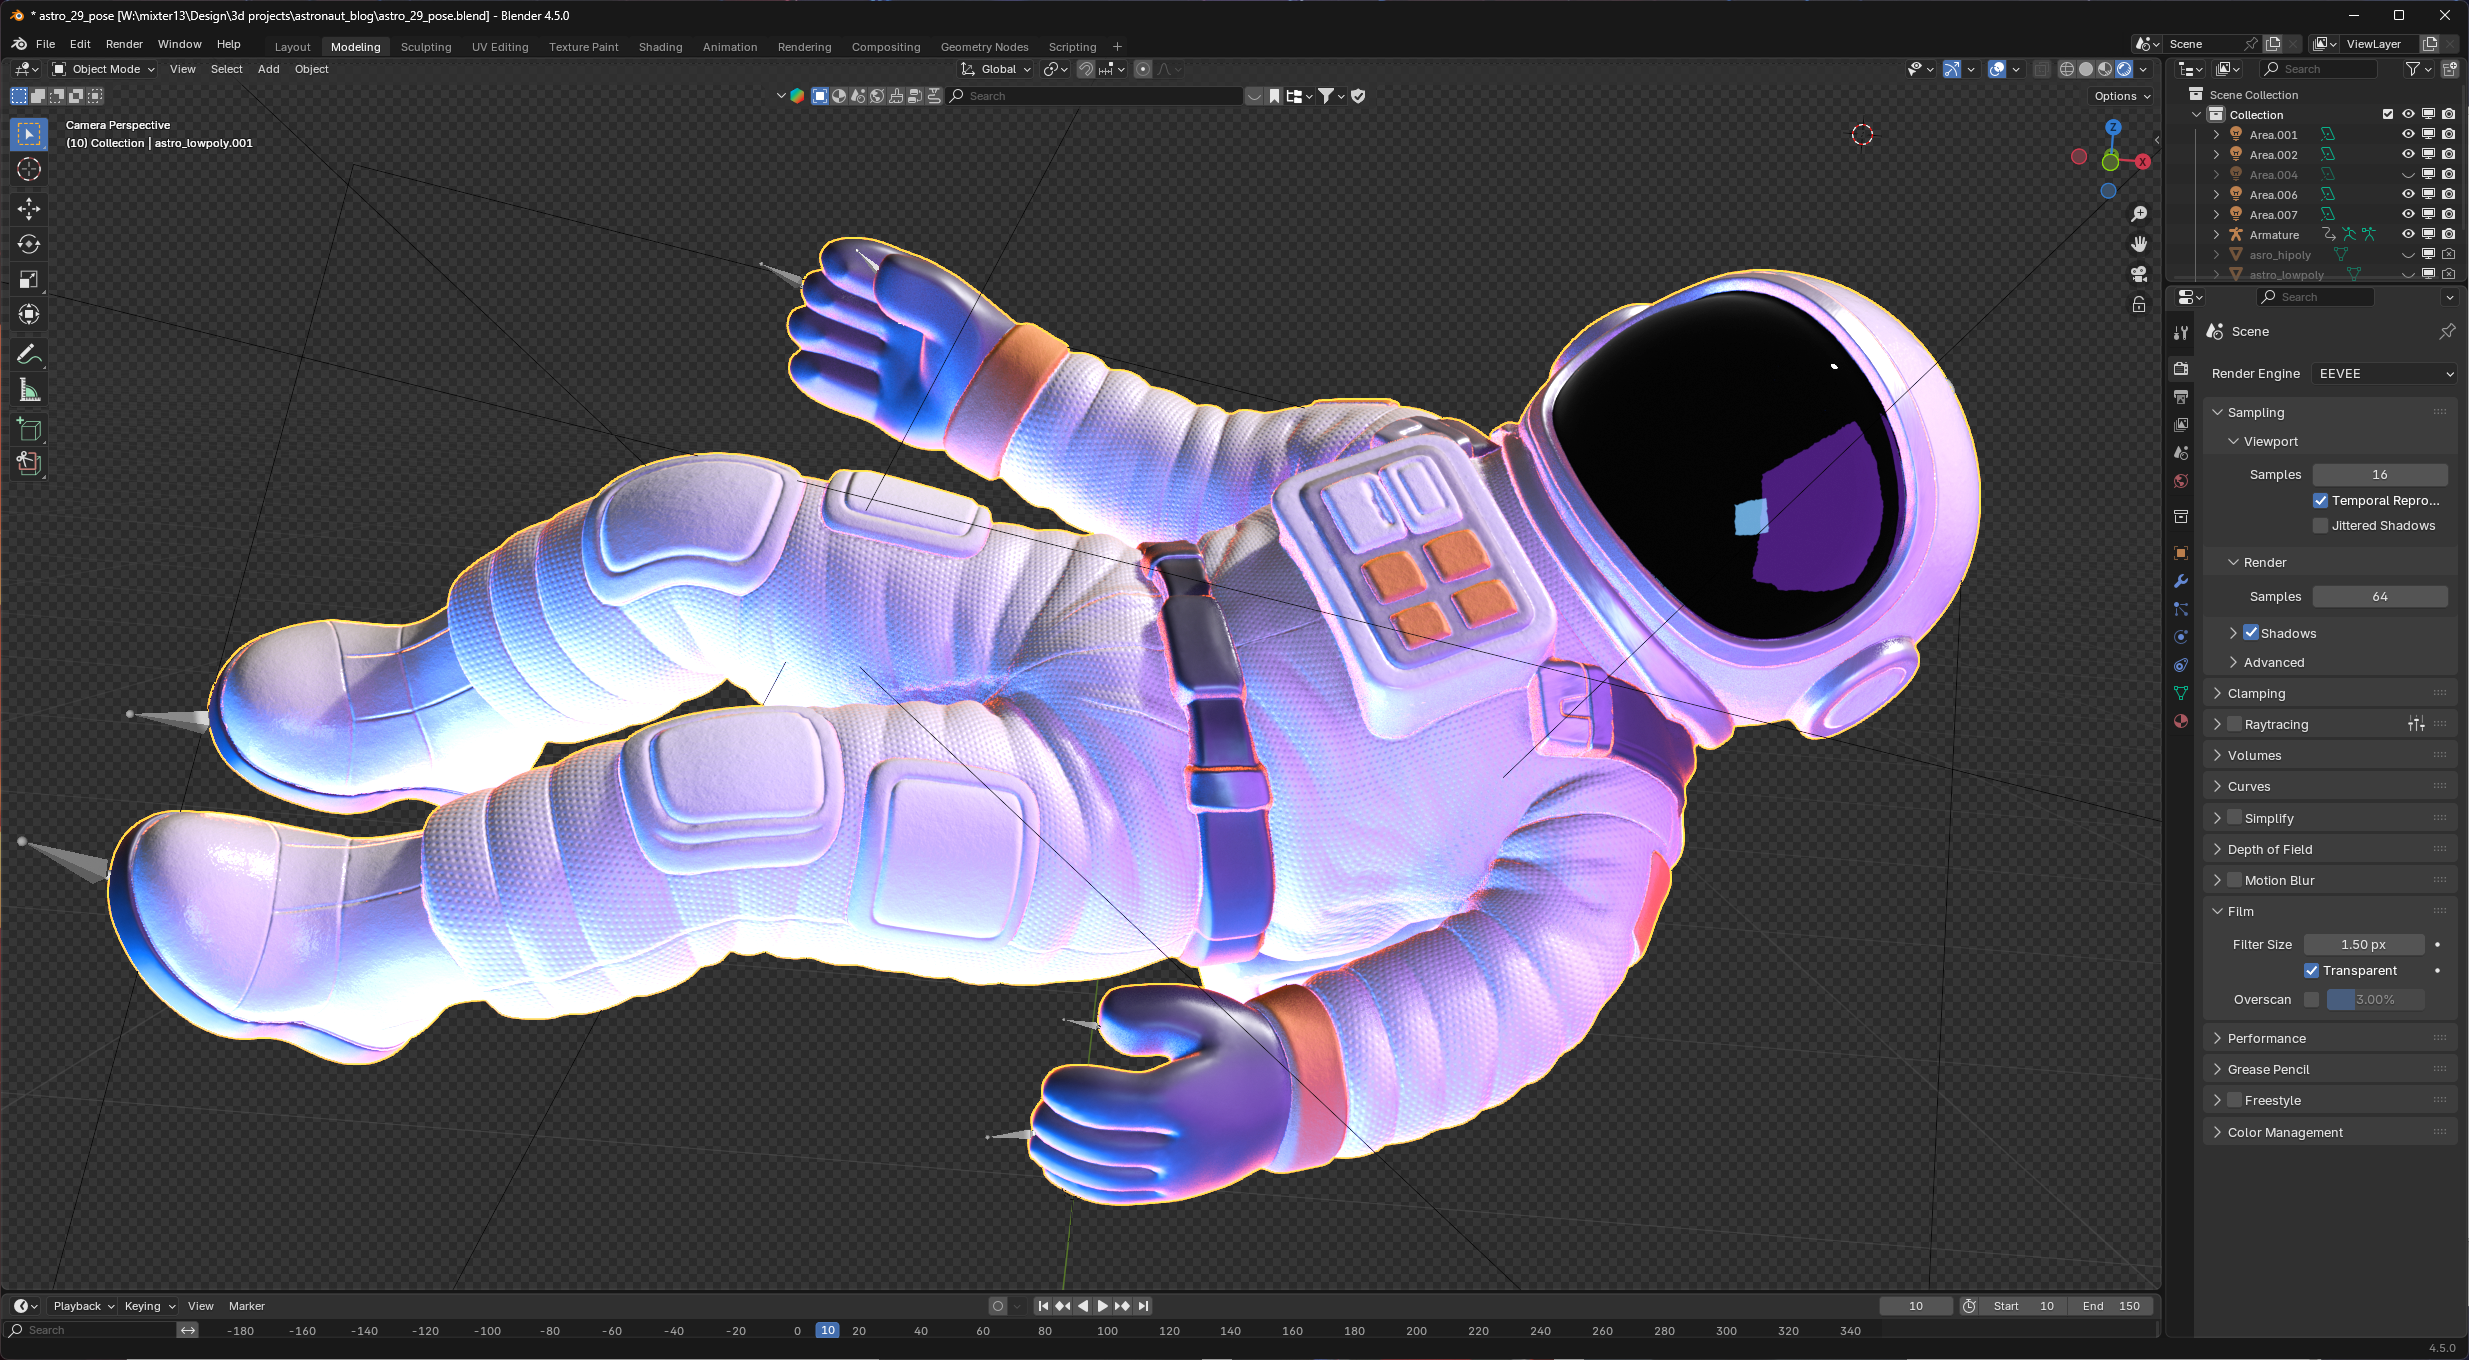Select the Cursor tool
Screen dimensions: 2469x1360
coord(29,170)
